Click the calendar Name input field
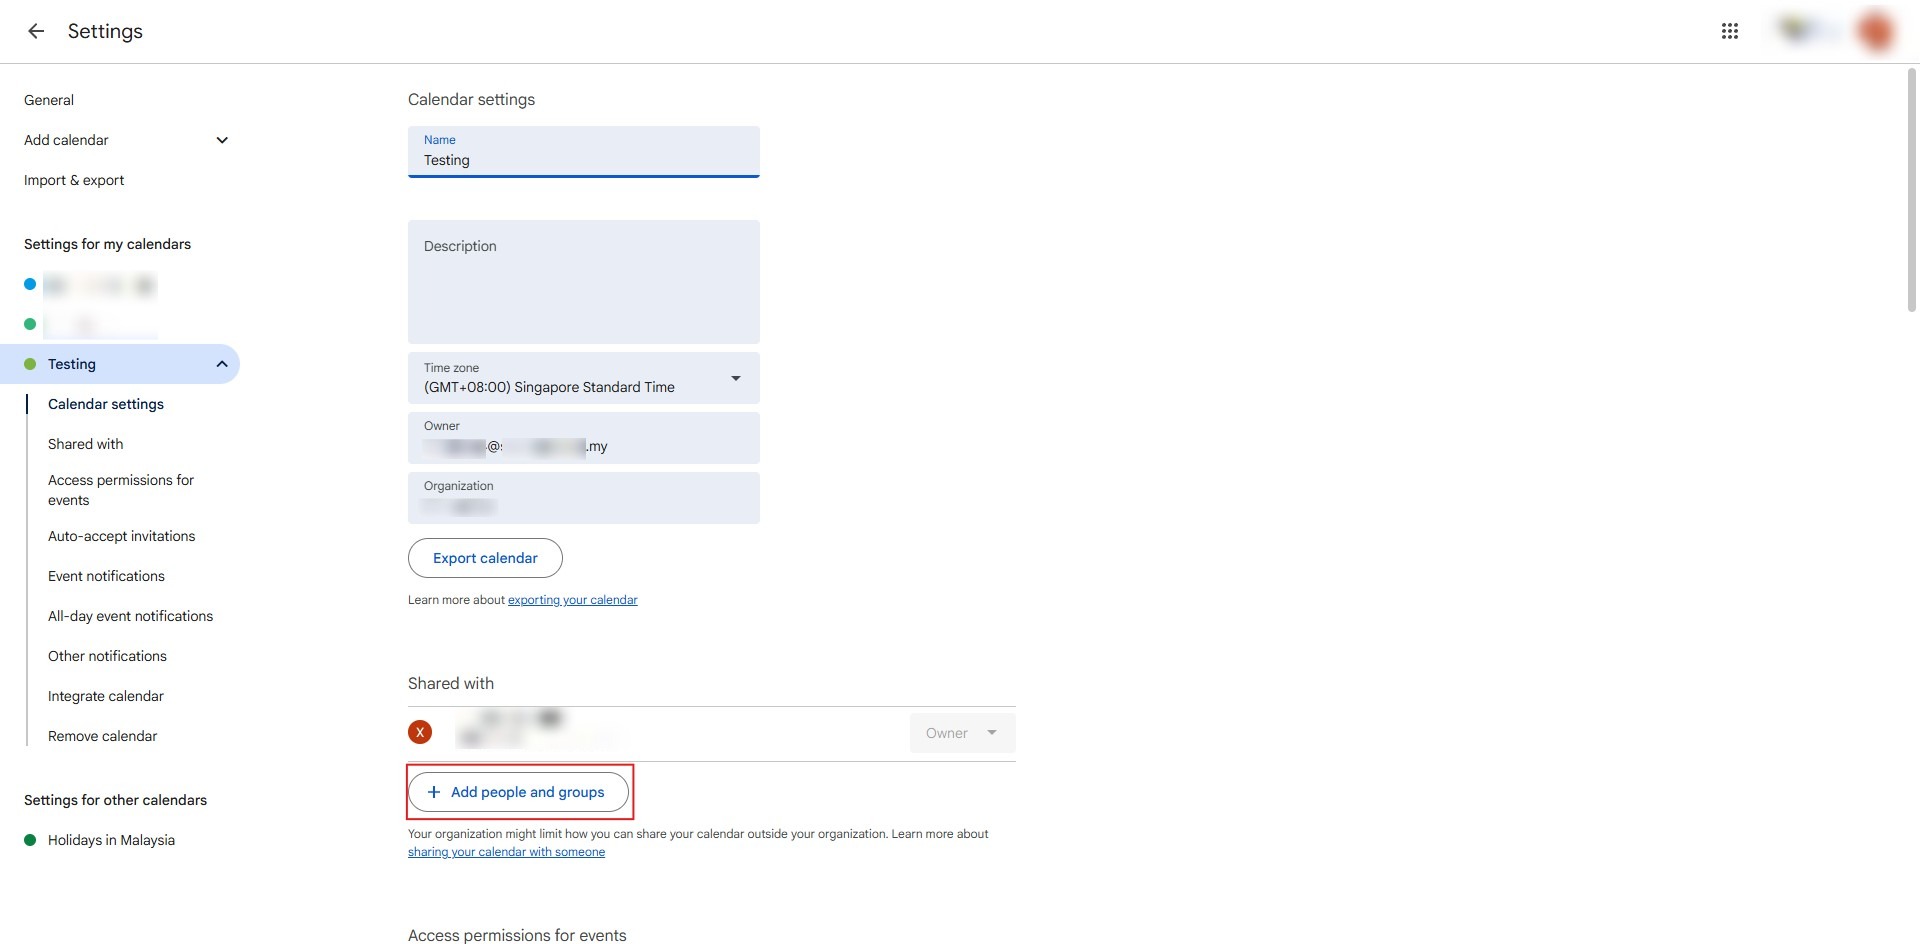Image resolution: width=1920 pixels, height=944 pixels. (583, 160)
